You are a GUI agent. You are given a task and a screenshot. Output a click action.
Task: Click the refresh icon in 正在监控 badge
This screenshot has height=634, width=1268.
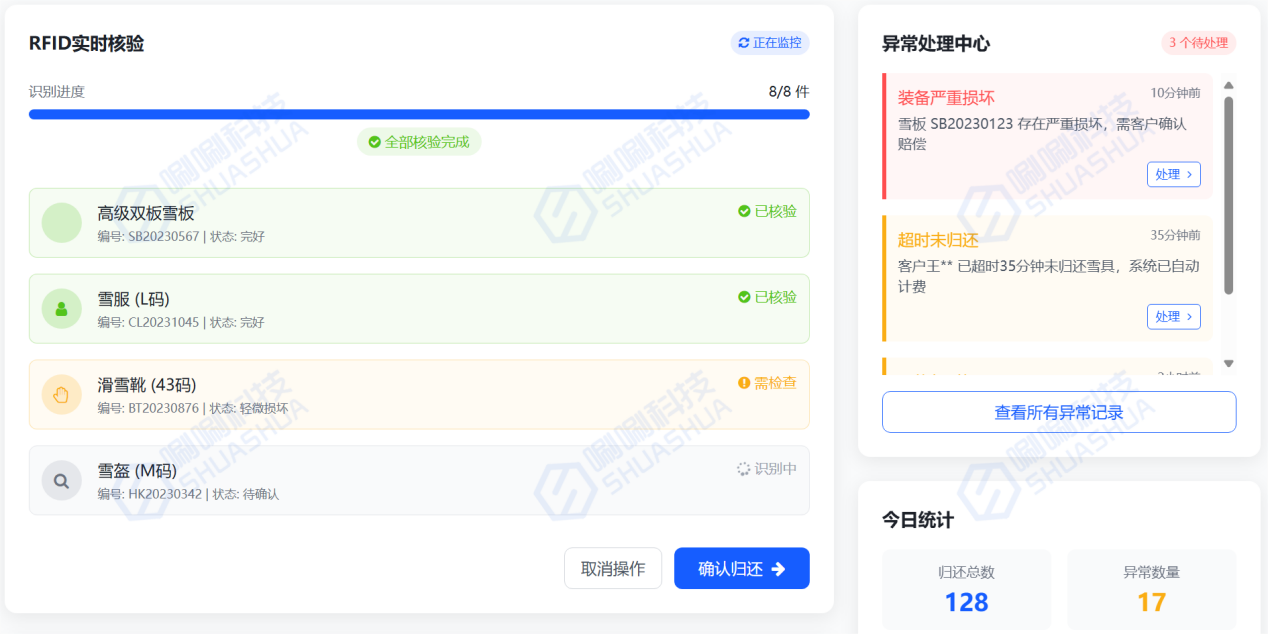743,43
